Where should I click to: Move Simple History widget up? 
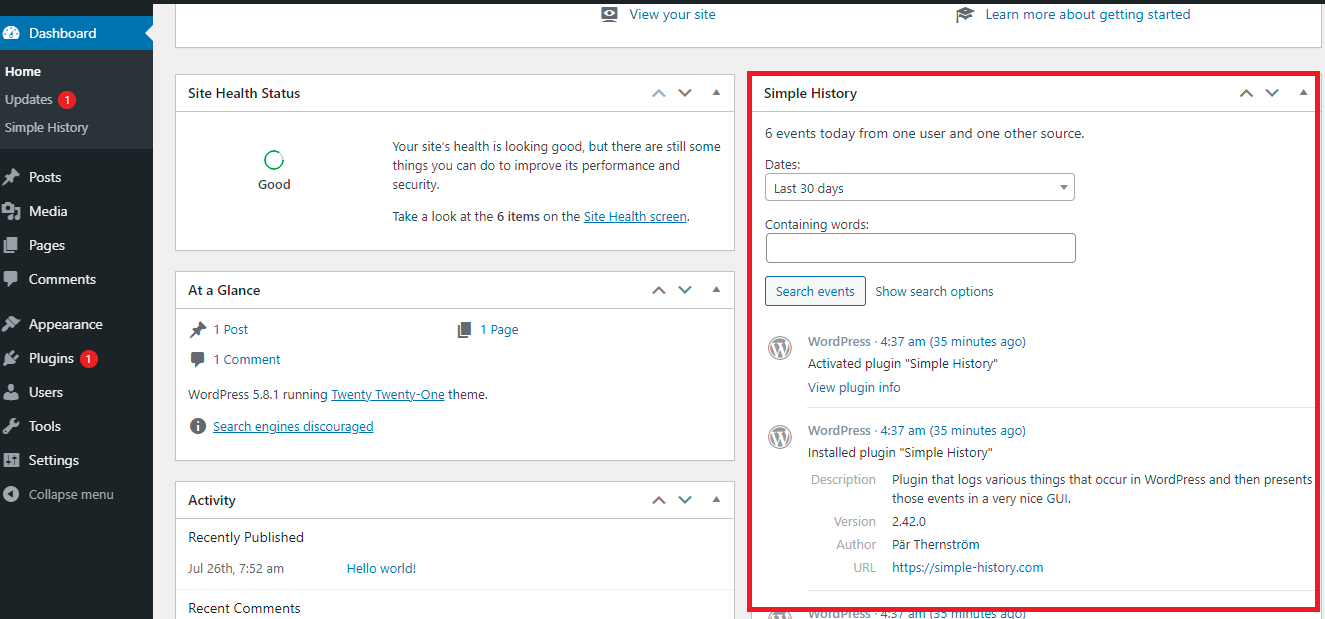point(1246,93)
